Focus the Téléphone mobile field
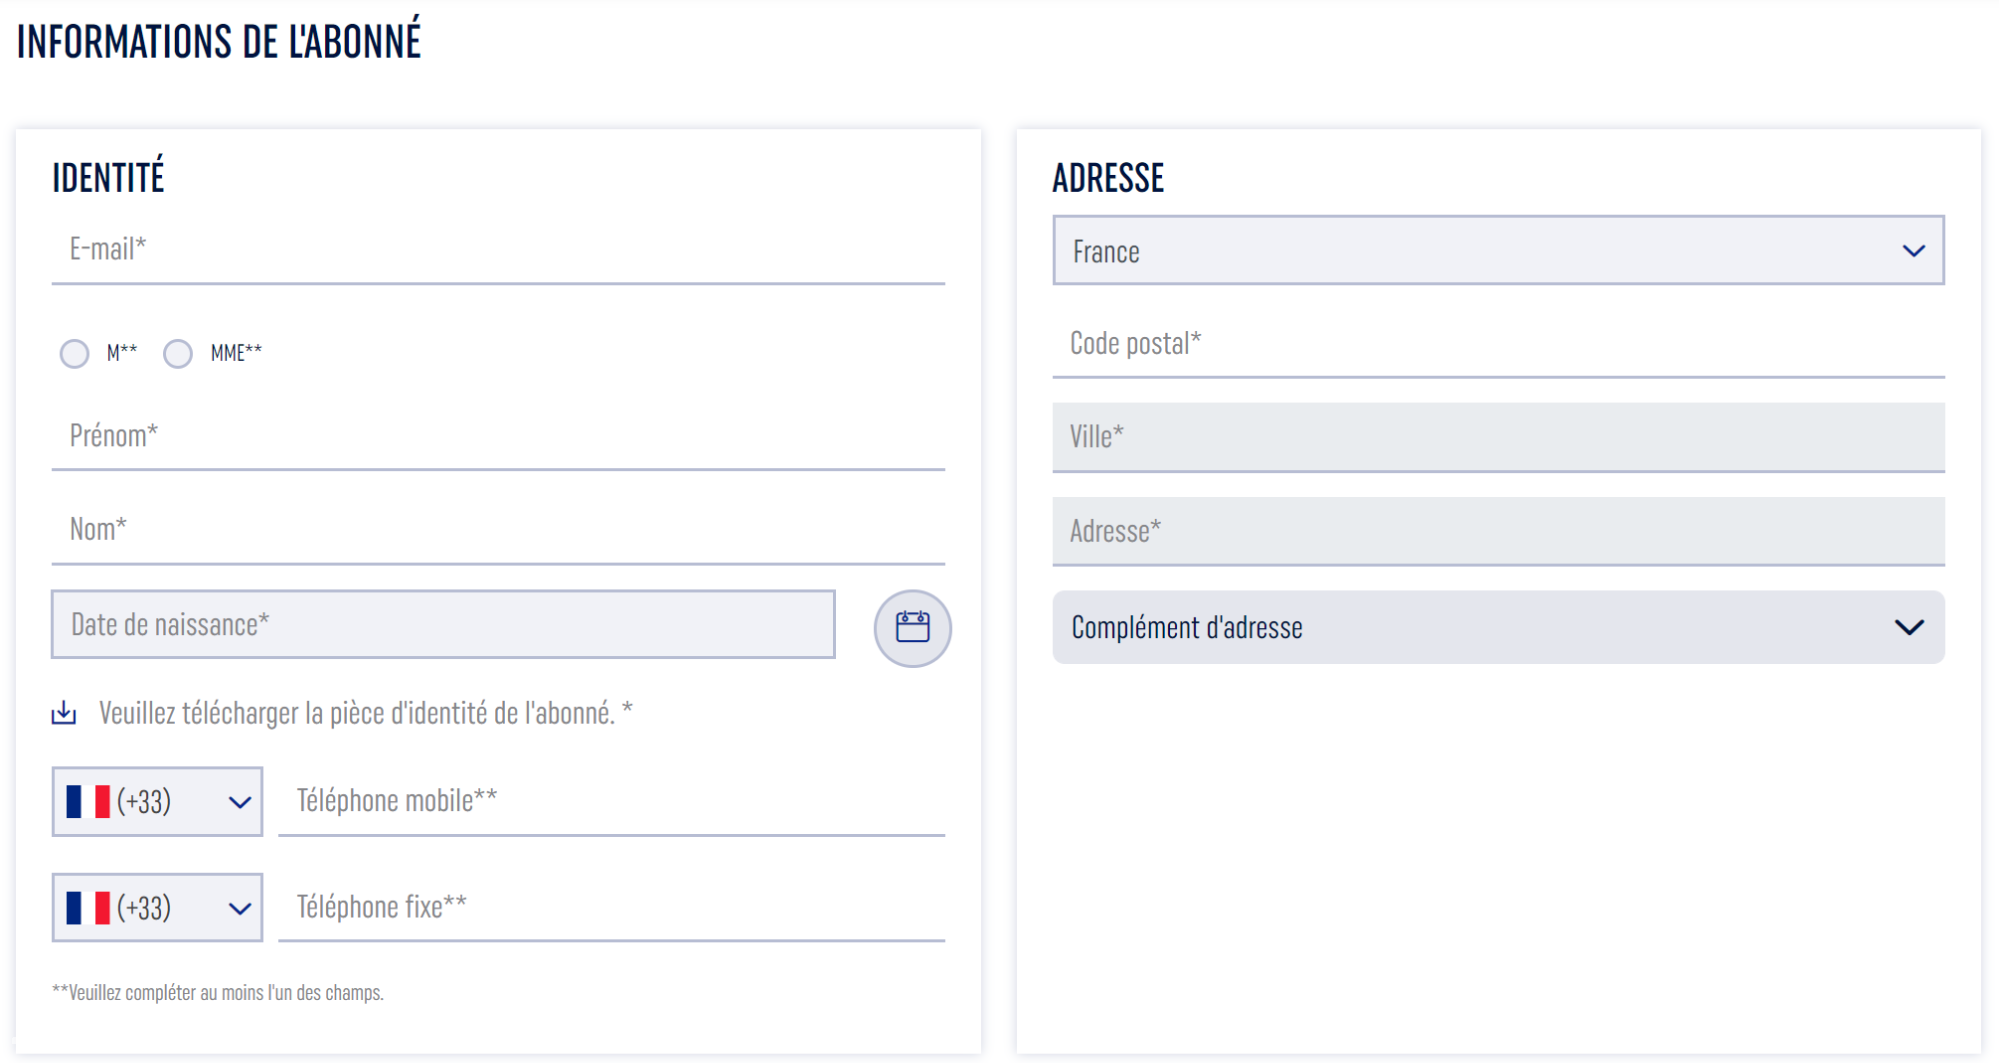Viewport: 1999px width, 1063px height. pyautogui.click(x=611, y=802)
